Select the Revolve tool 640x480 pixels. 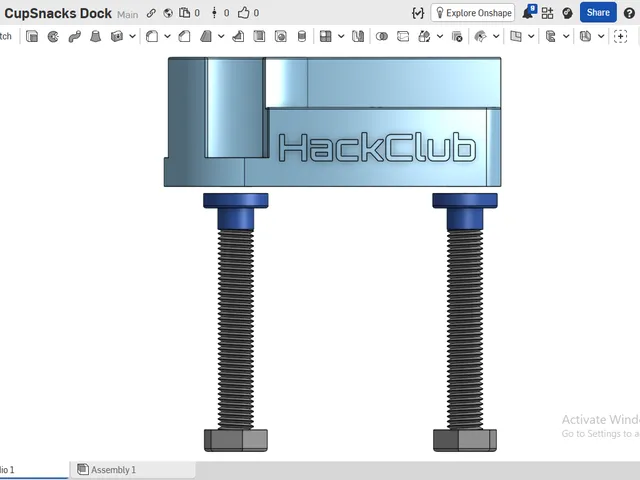coord(53,36)
